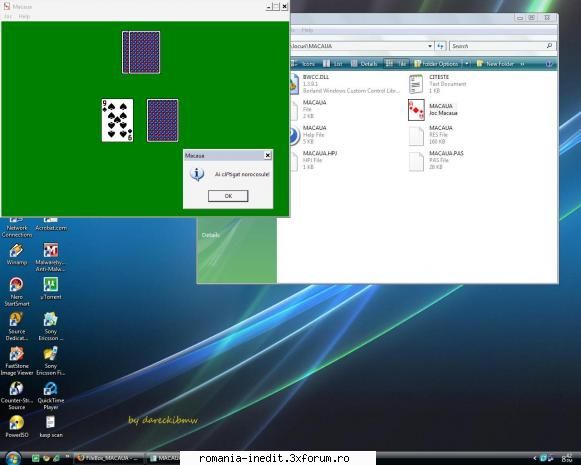Open the Help menu in Macaua game
581x465 pixels.
(x=24, y=16)
